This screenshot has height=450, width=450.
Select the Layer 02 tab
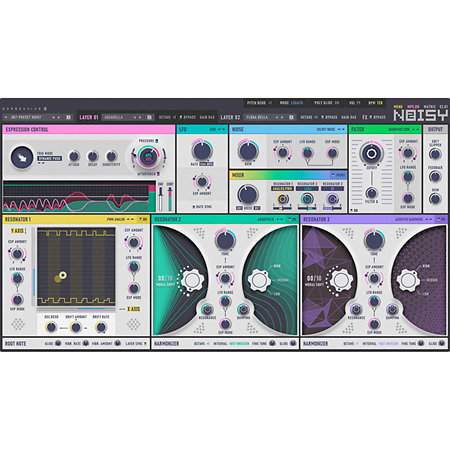[230, 117]
